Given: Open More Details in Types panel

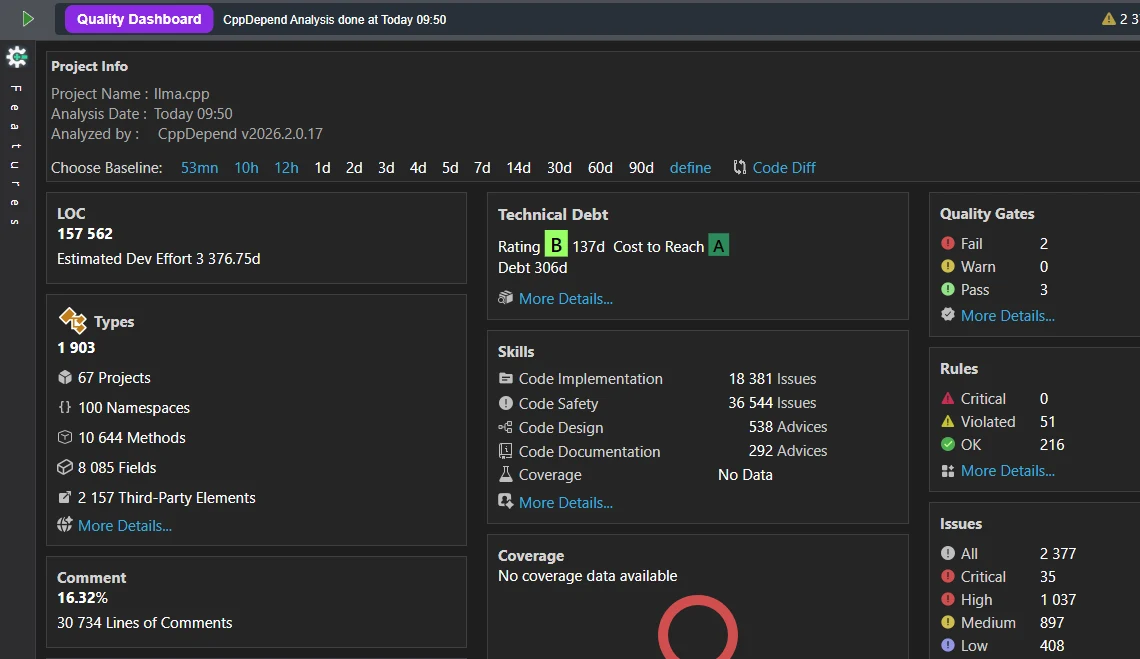Looking at the screenshot, I should [124, 525].
